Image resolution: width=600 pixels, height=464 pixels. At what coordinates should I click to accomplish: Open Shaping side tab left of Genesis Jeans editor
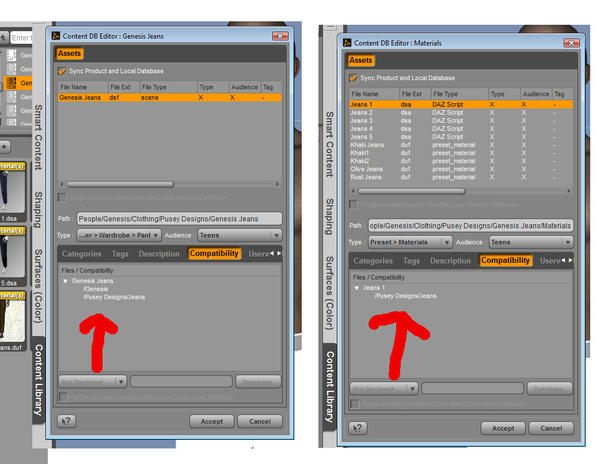(38, 210)
